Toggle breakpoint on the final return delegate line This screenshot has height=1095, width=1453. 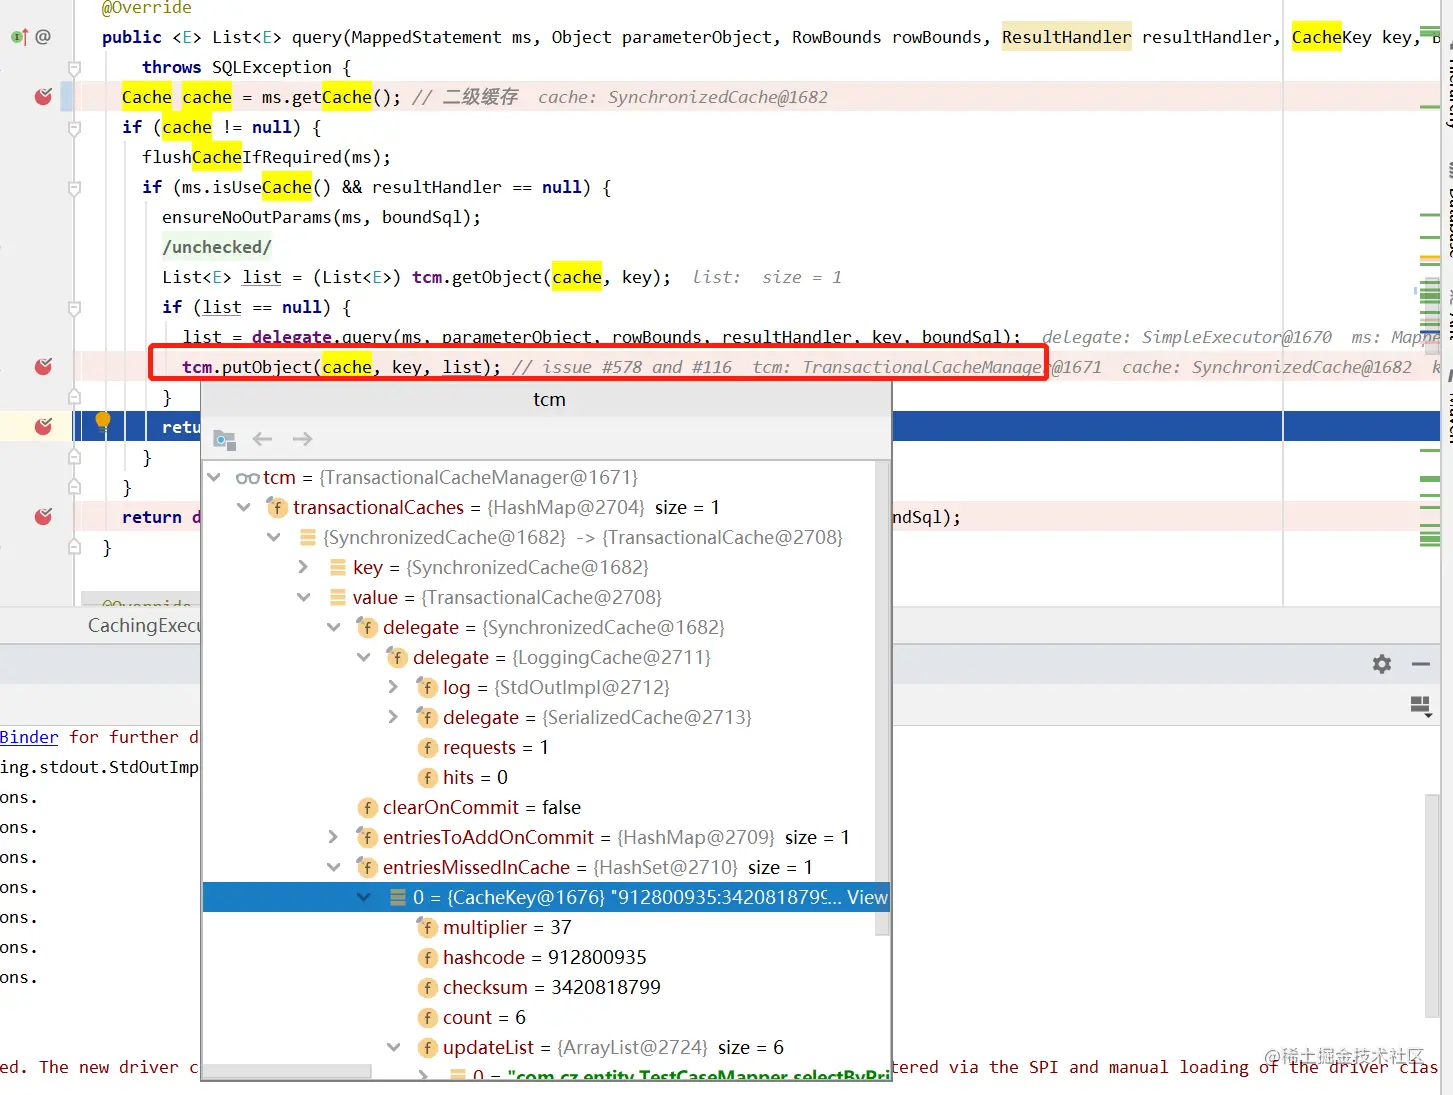(x=43, y=517)
